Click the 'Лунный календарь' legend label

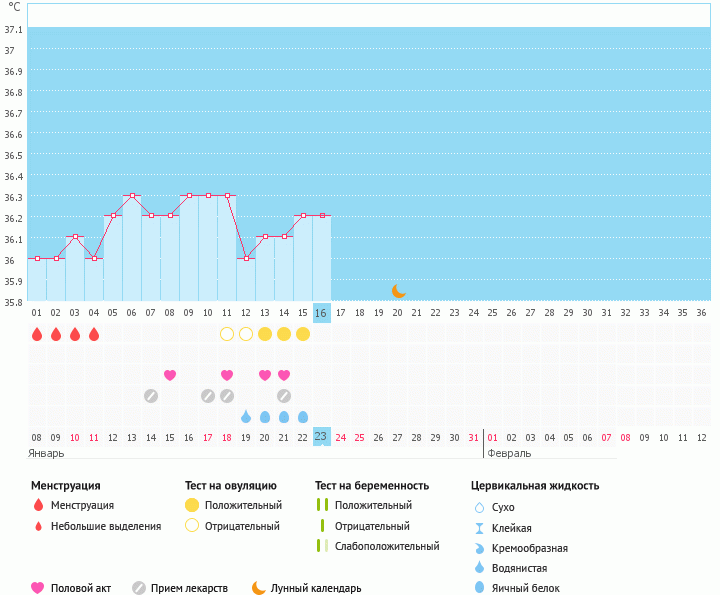pos(318,588)
